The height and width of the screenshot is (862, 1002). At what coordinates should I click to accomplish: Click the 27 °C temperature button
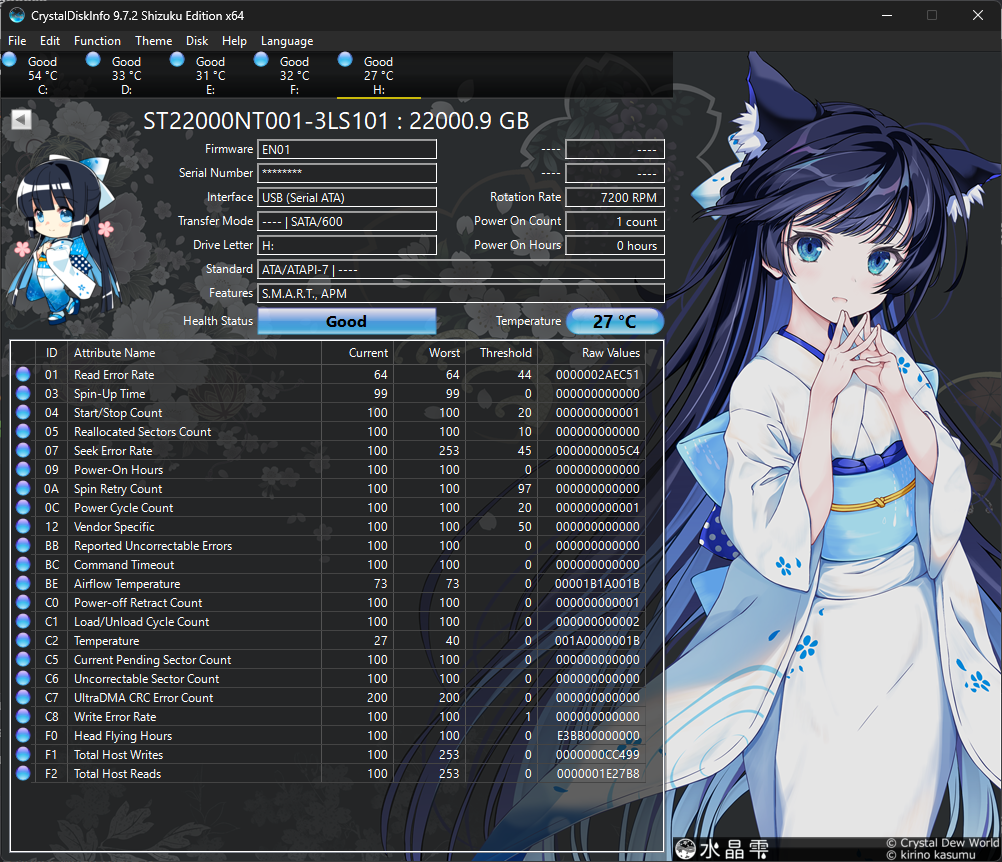pos(614,322)
